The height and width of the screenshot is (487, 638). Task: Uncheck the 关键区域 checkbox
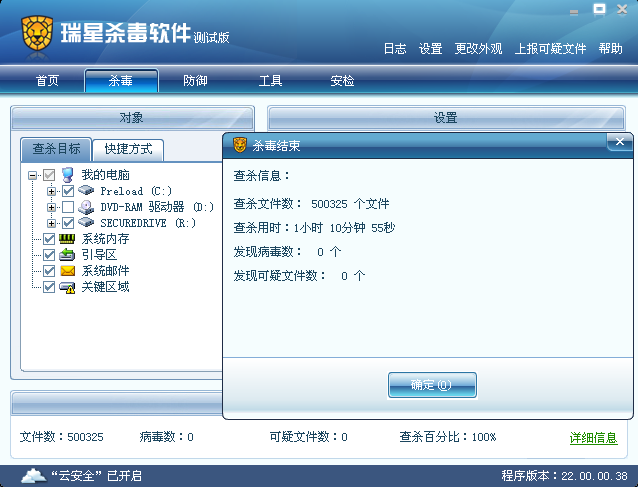click(x=49, y=287)
